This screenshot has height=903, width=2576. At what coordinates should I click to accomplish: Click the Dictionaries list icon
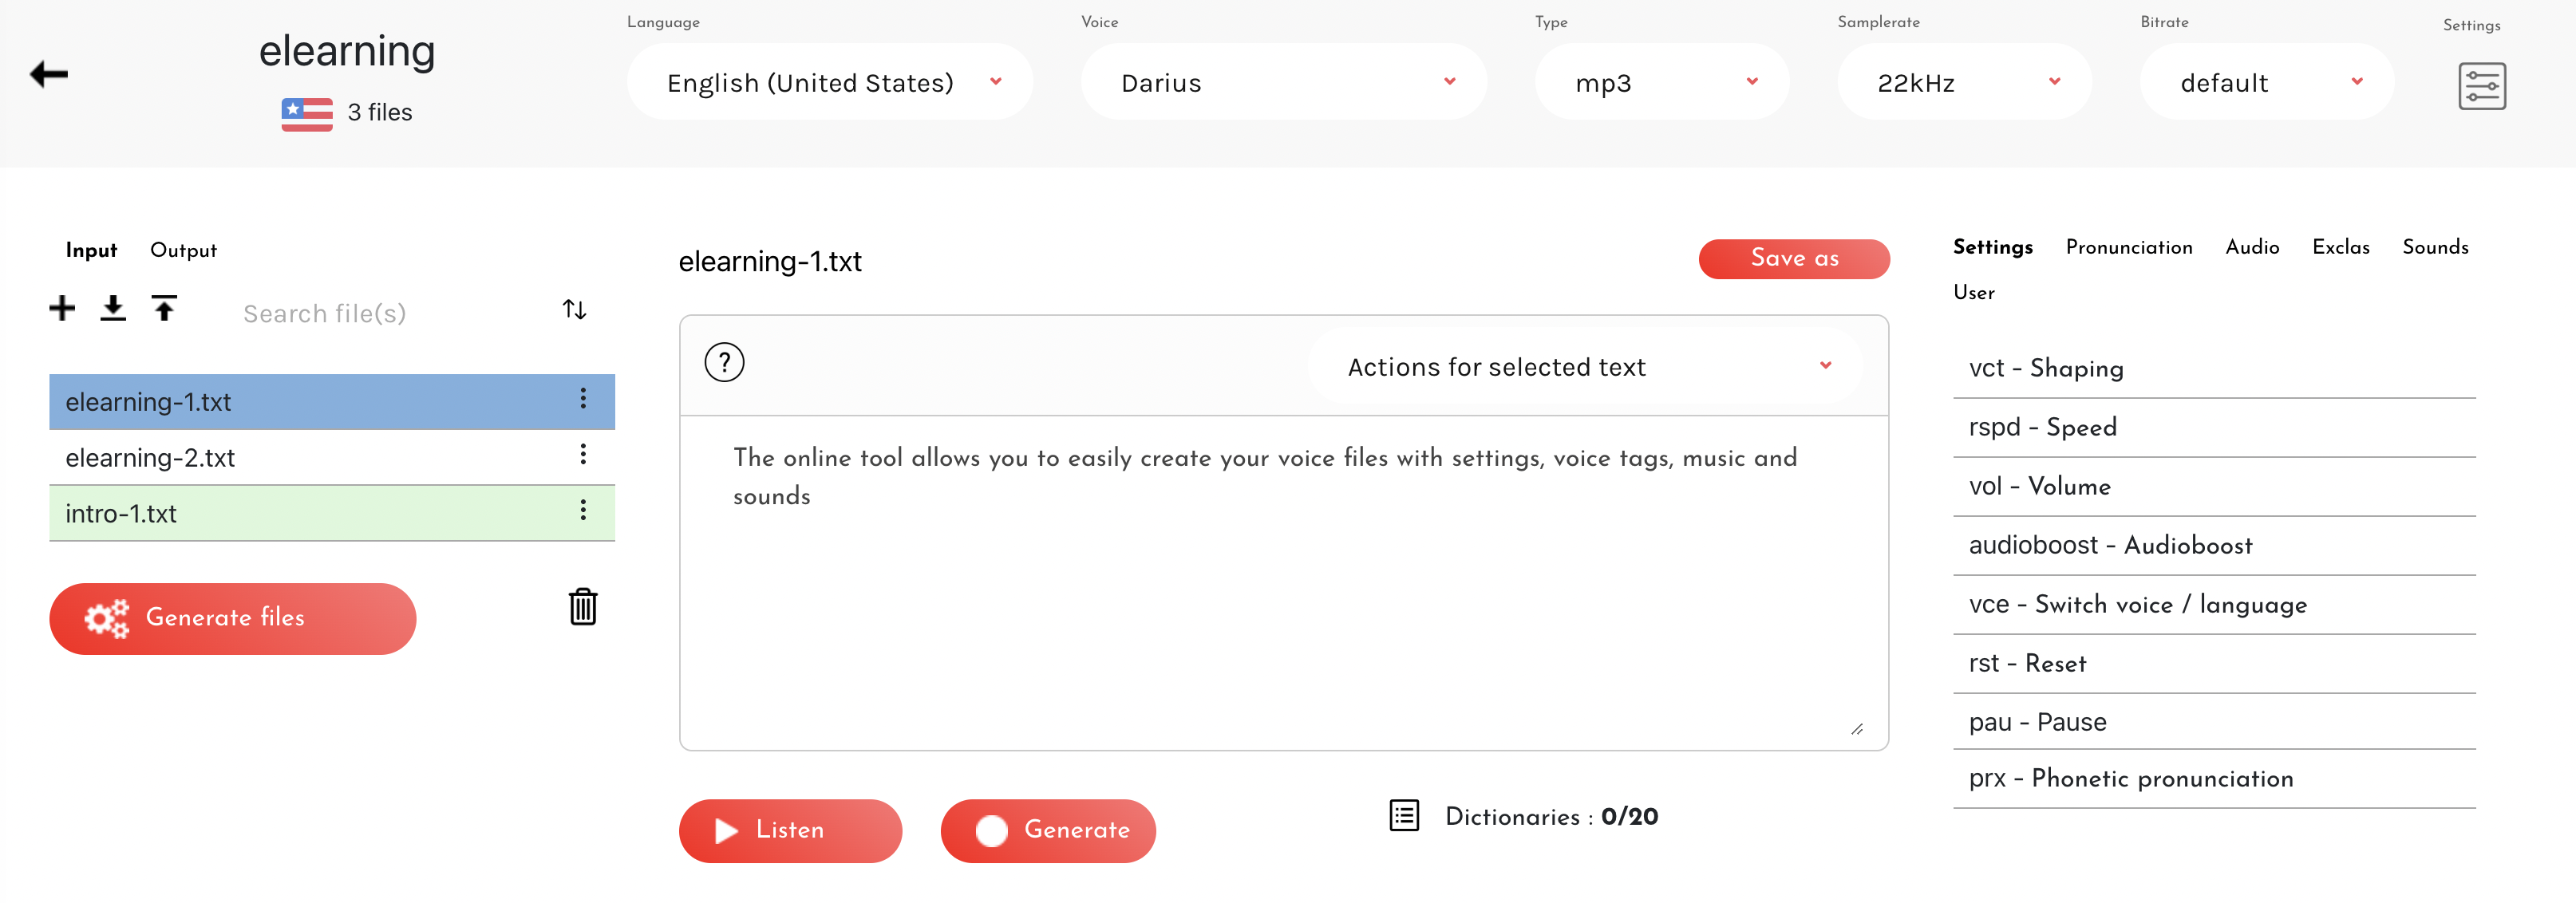click(x=1404, y=816)
